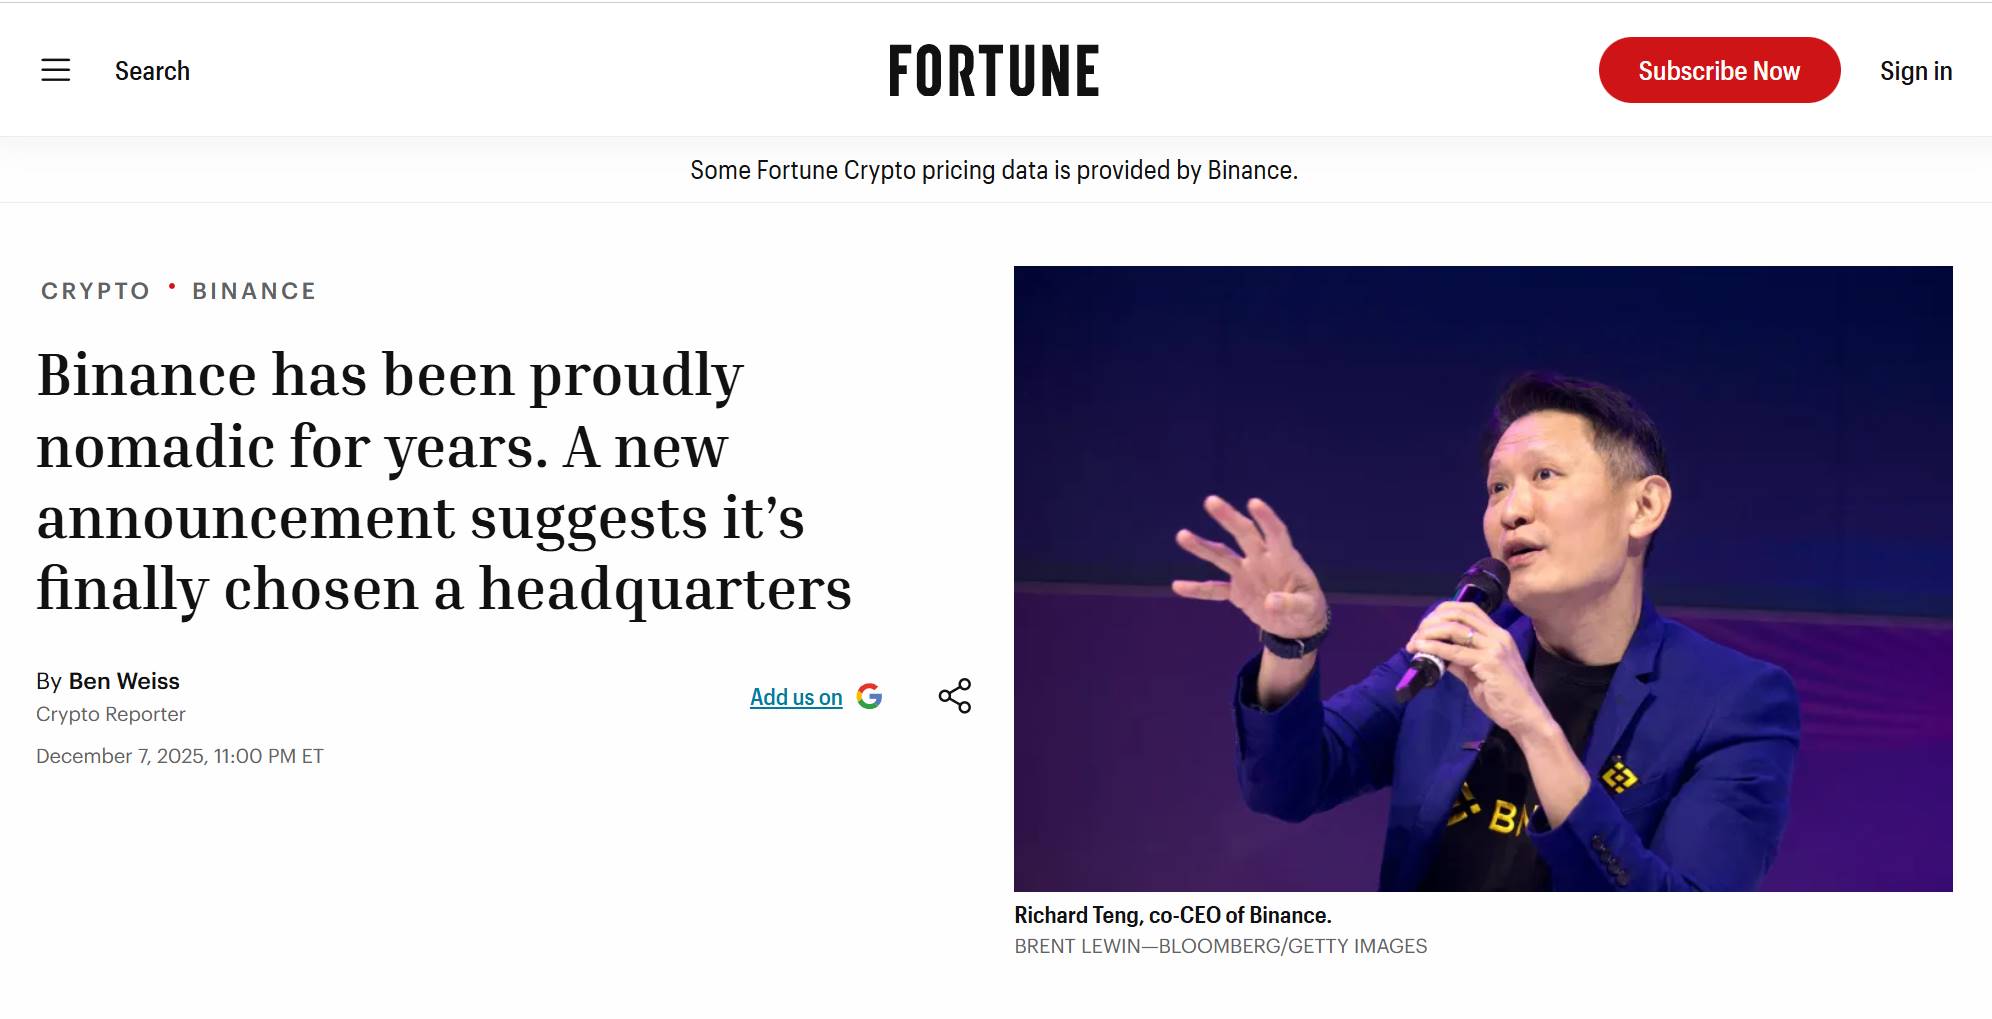Click the red dot between section tags
1992x1019 pixels.
click(x=172, y=287)
